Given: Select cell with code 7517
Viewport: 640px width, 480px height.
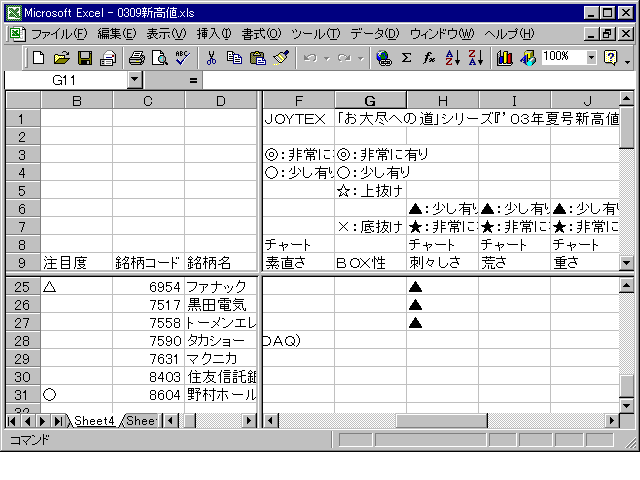Looking at the screenshot, I should pyautogui.click(x=149, y=305).
